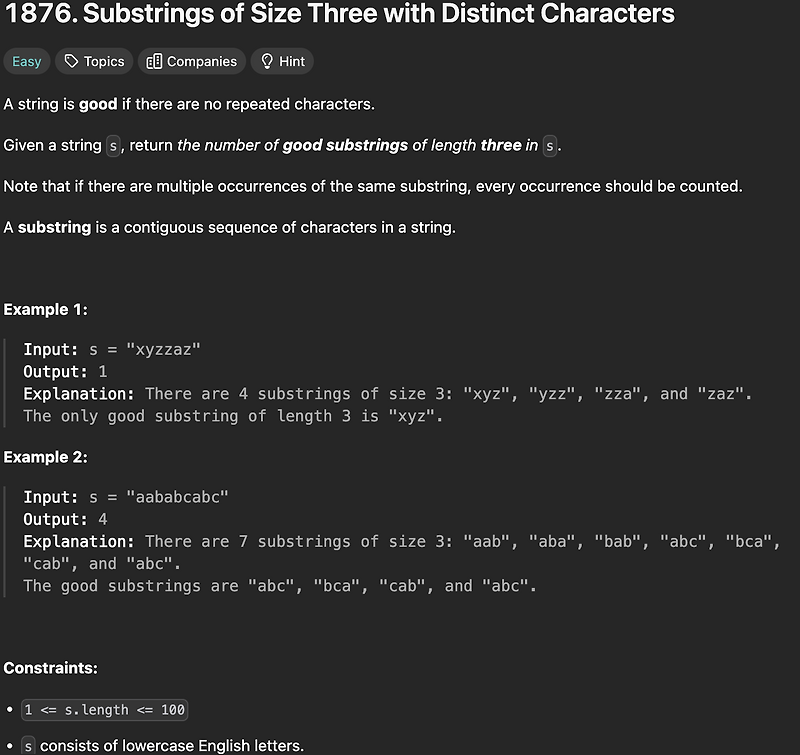Open the Topics panel
This screenshot has width=800, height=755.
pyautogui.click(x=94, y=61)
